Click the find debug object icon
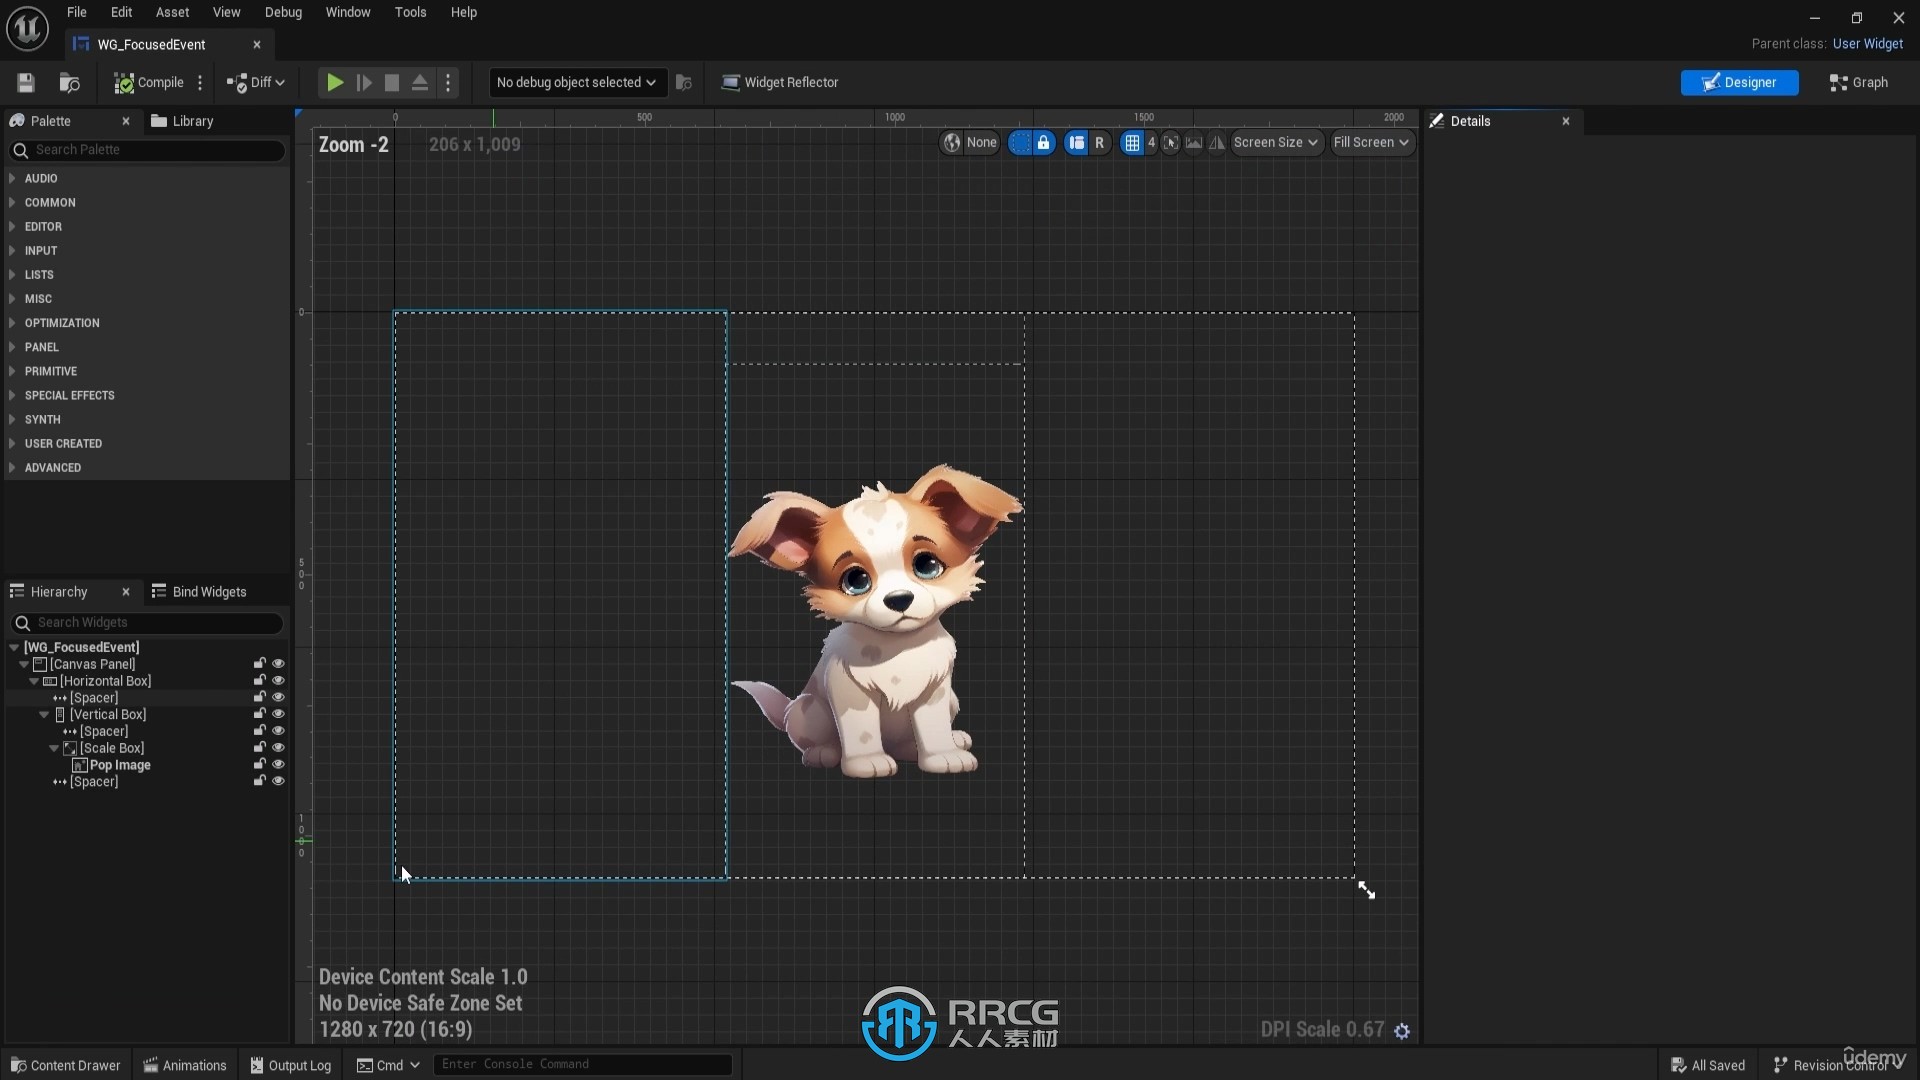This screenshot has width=1920, height=1080. [x=684, y=82]
